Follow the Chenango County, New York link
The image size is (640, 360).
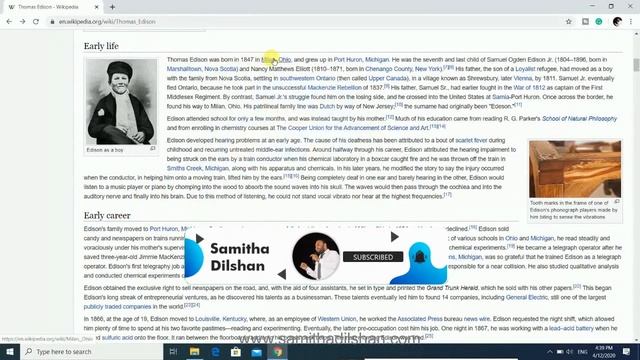403,69
